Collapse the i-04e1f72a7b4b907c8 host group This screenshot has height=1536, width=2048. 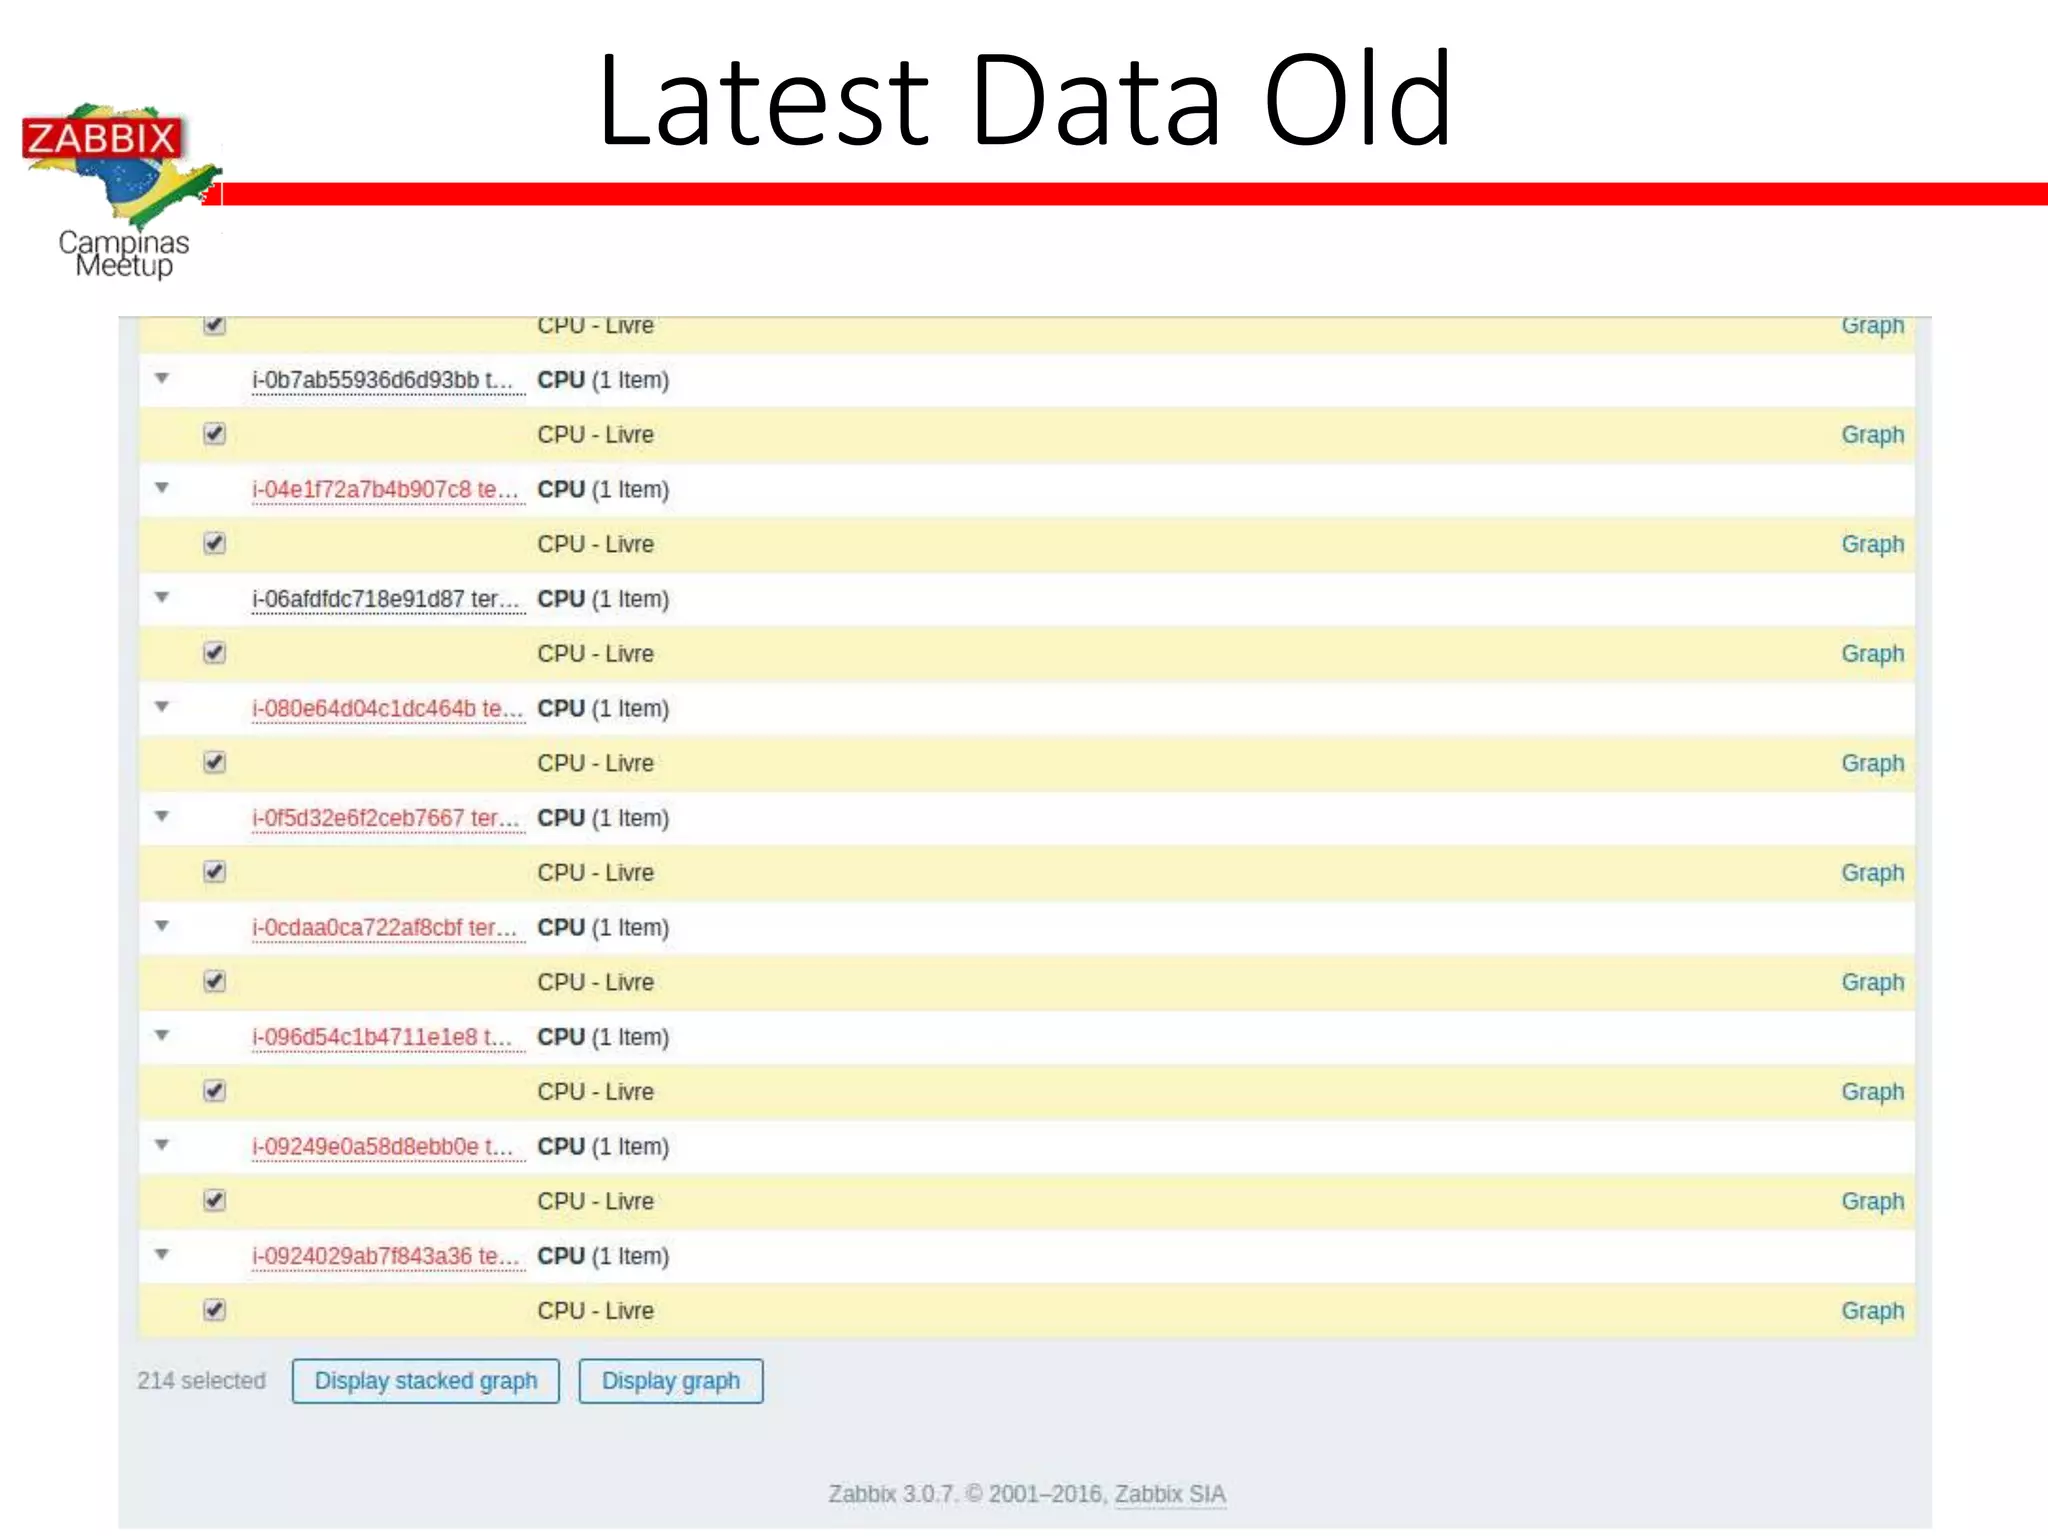point(162,488)
